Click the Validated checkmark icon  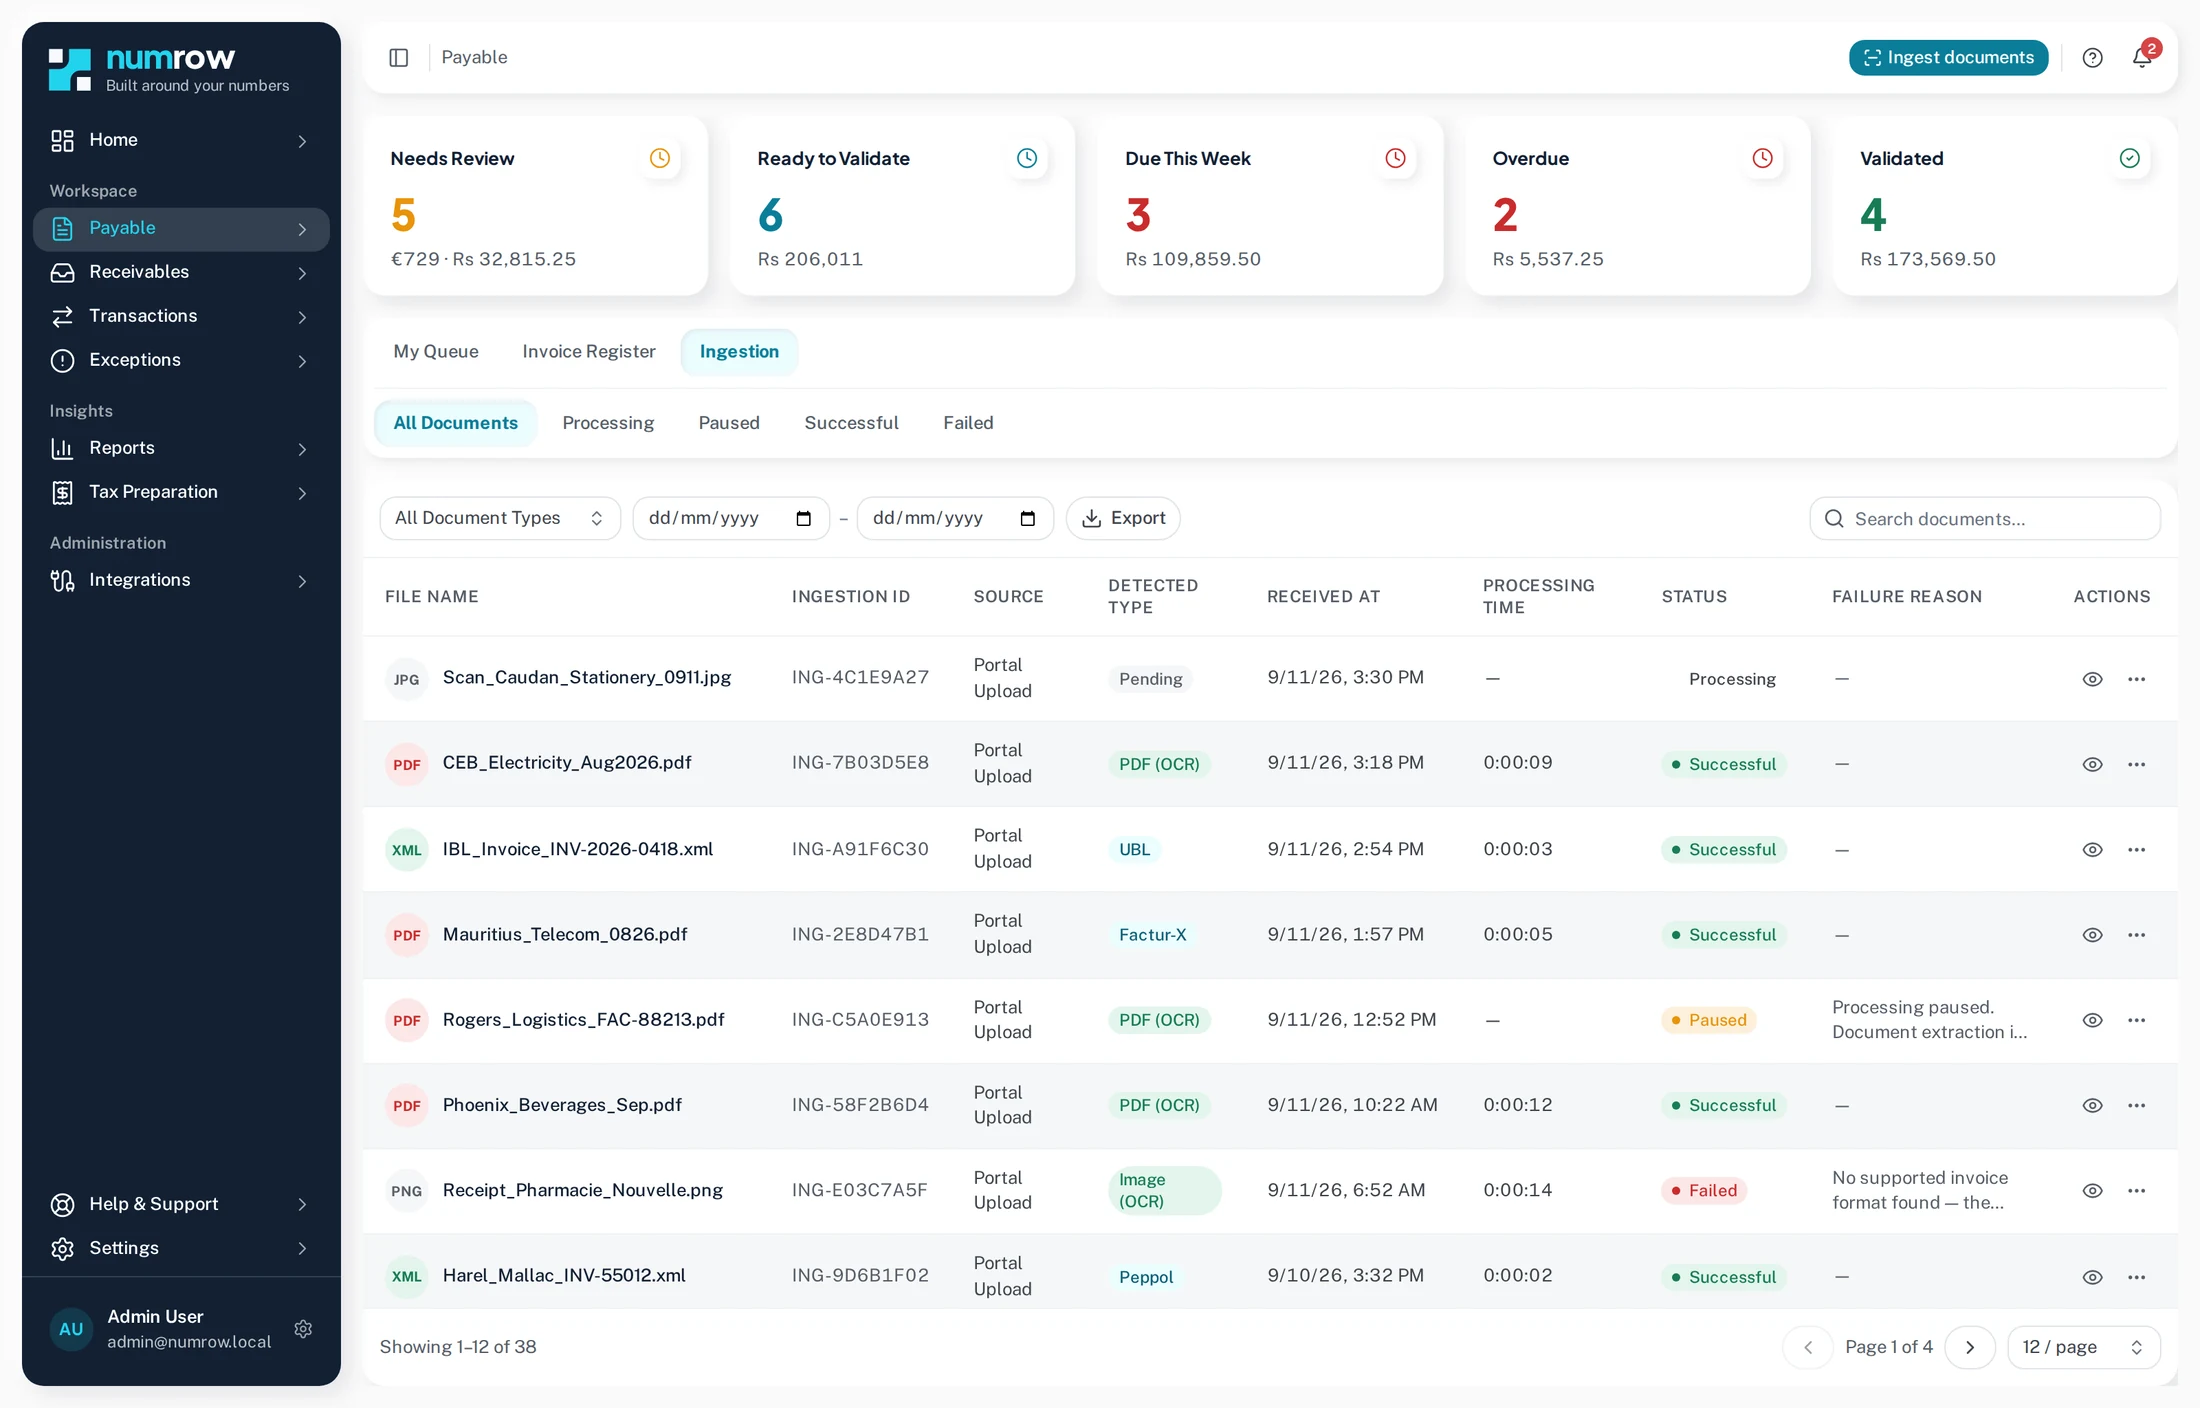tap(2130, 158)
